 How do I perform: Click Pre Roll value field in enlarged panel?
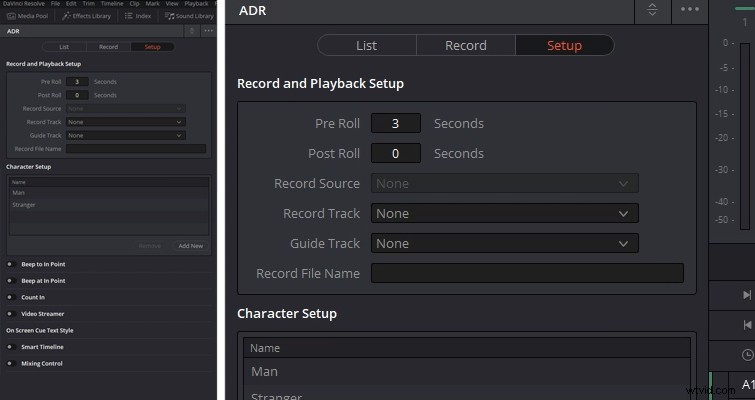(x=396, y=123)
